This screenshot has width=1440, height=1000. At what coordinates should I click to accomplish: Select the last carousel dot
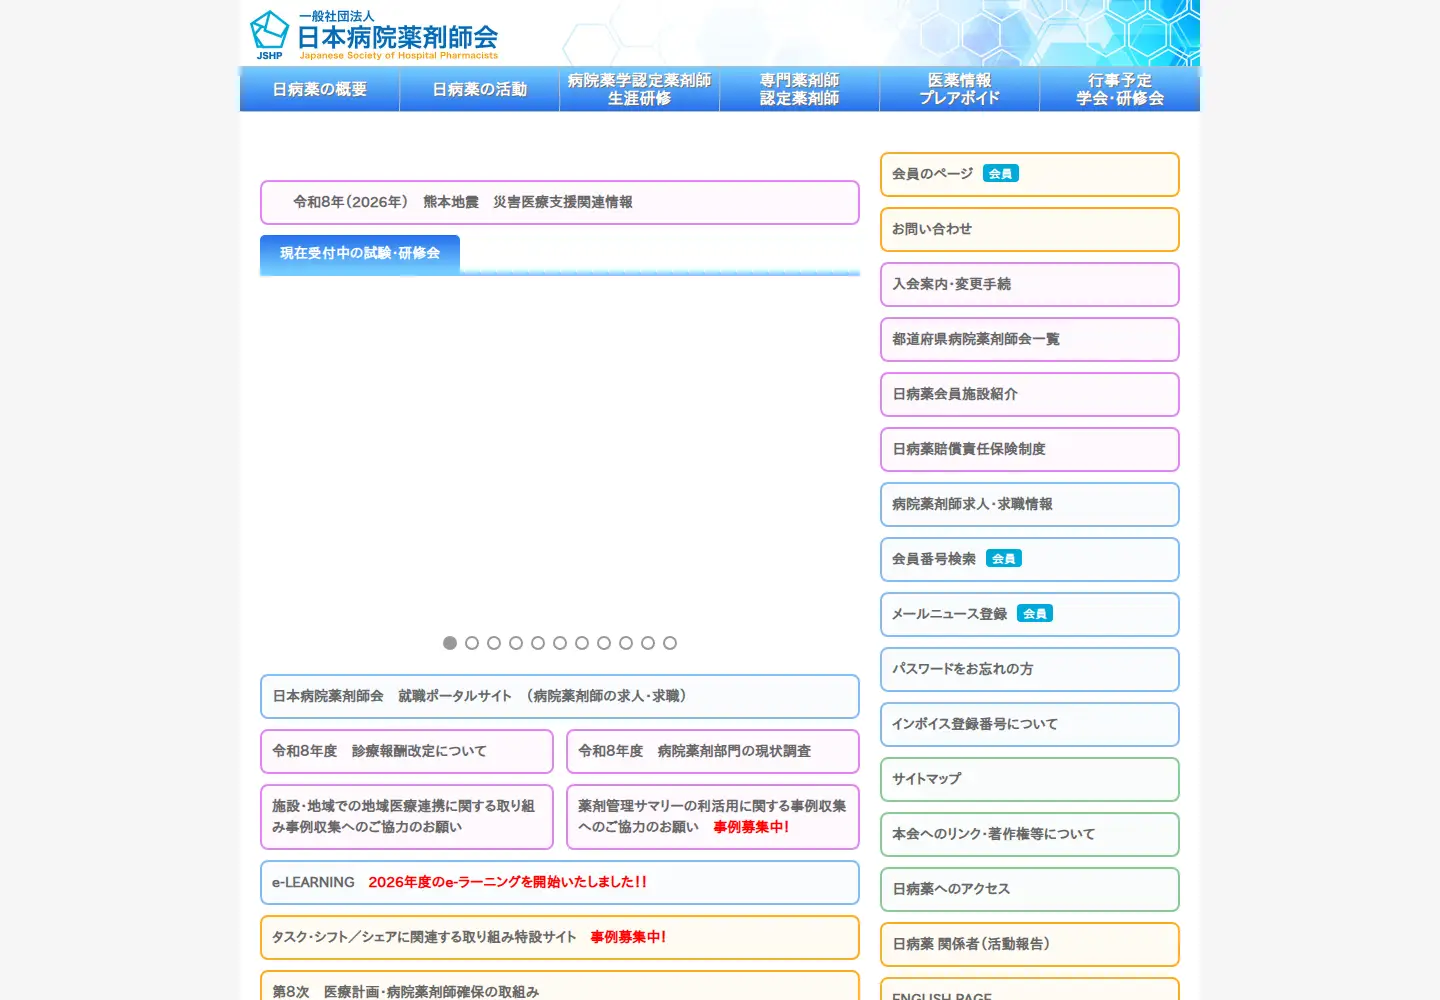point(670,643)
